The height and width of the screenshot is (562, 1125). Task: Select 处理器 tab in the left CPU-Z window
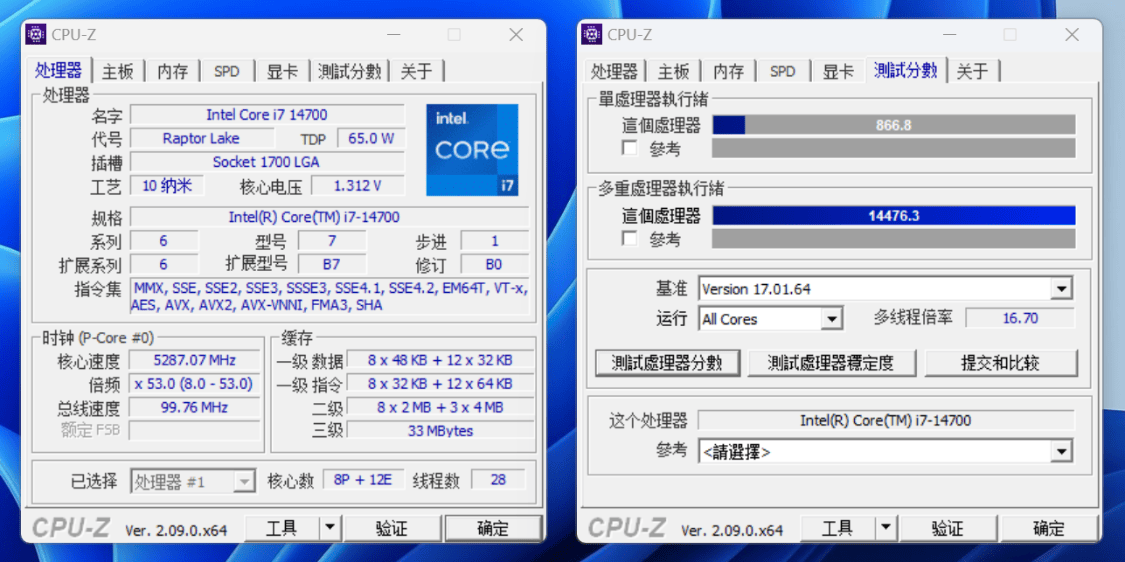59,70
